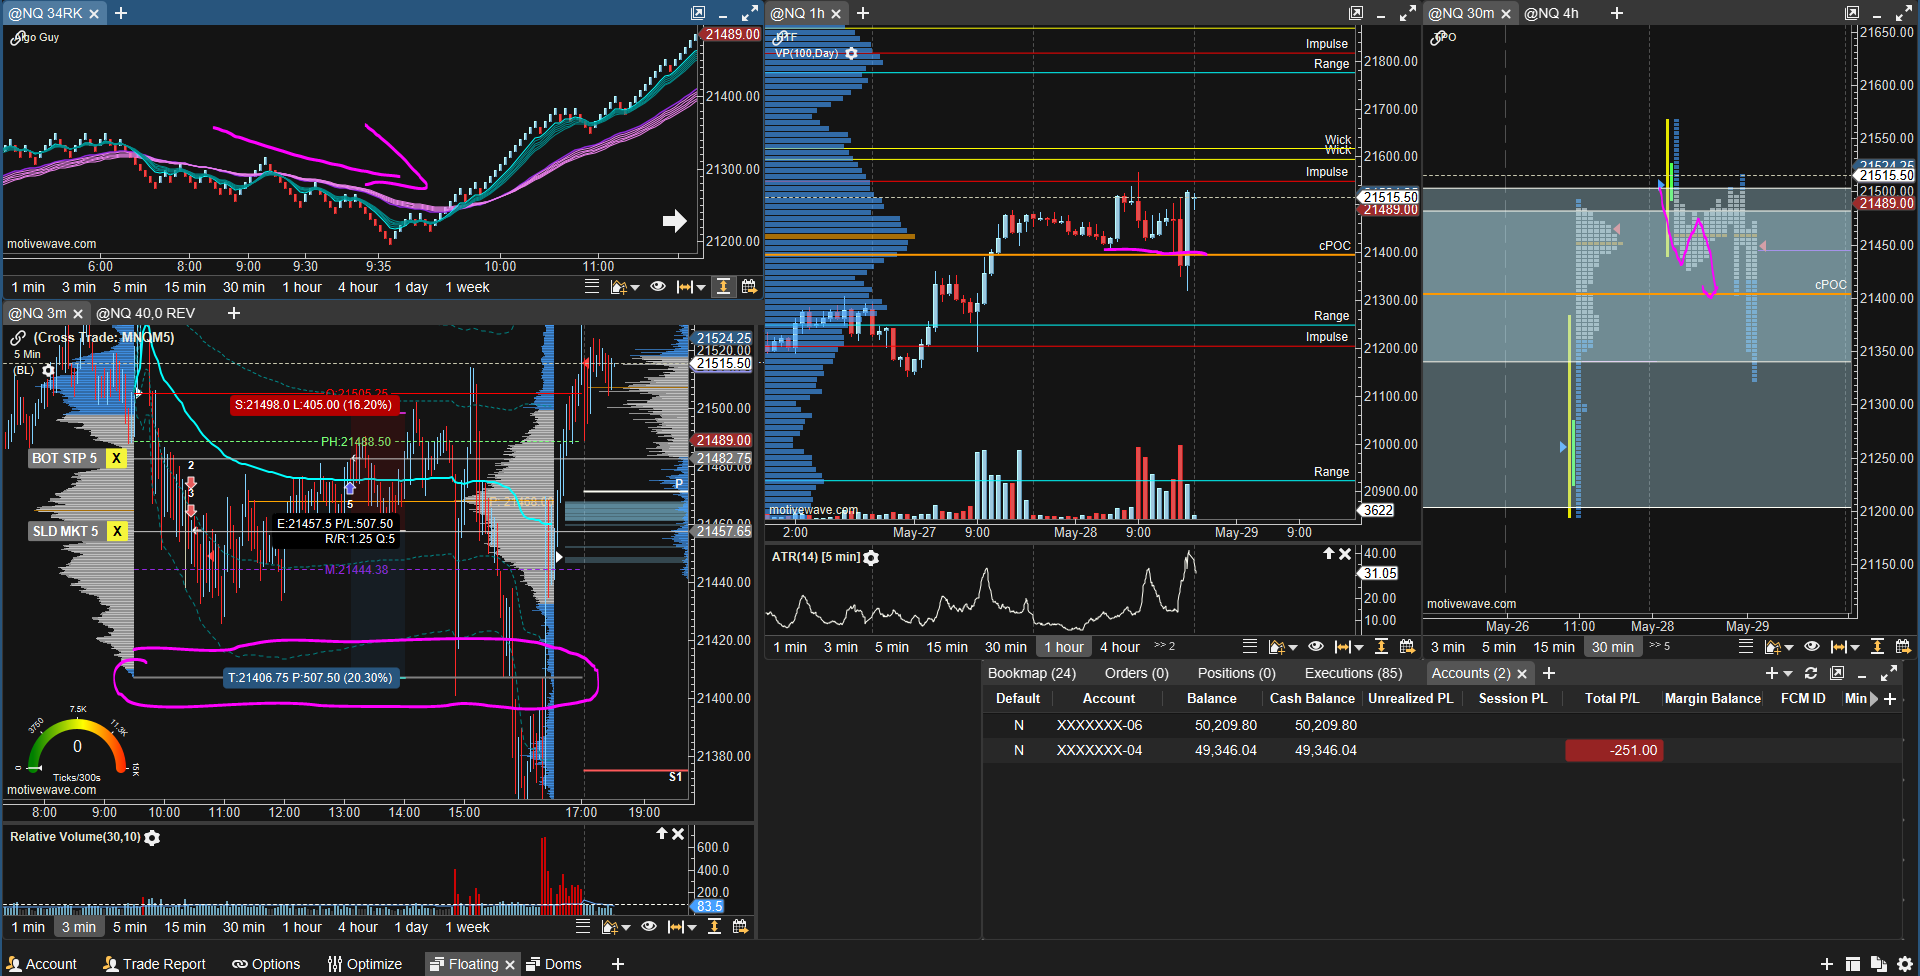Open the hamburger menu in 34RK chart toolbar

click(x=592, y=287)
